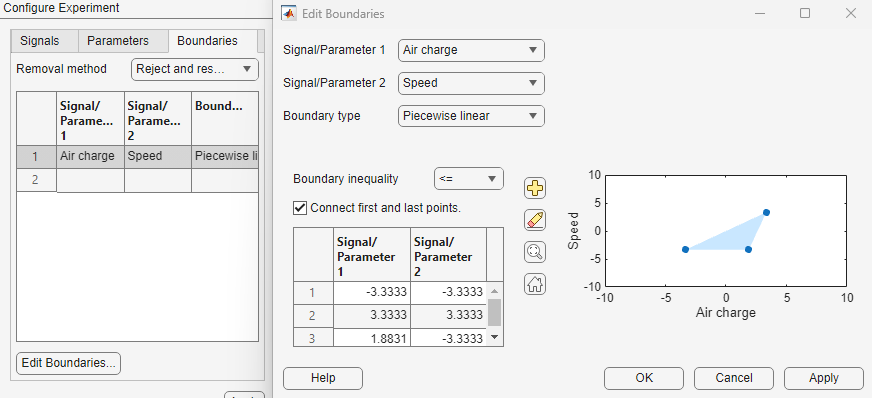Toggle Connect first and last points checkbox

300,208
